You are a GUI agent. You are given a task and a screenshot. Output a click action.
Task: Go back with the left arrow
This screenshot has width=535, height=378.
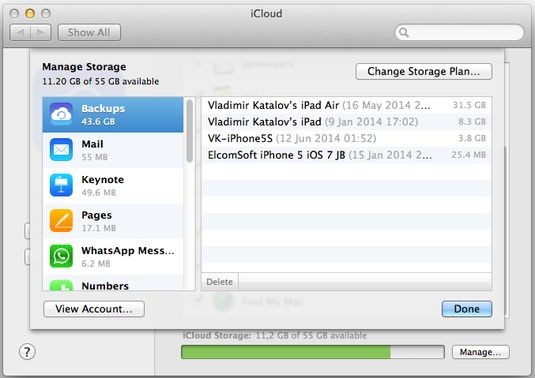(x=20, y=32)
